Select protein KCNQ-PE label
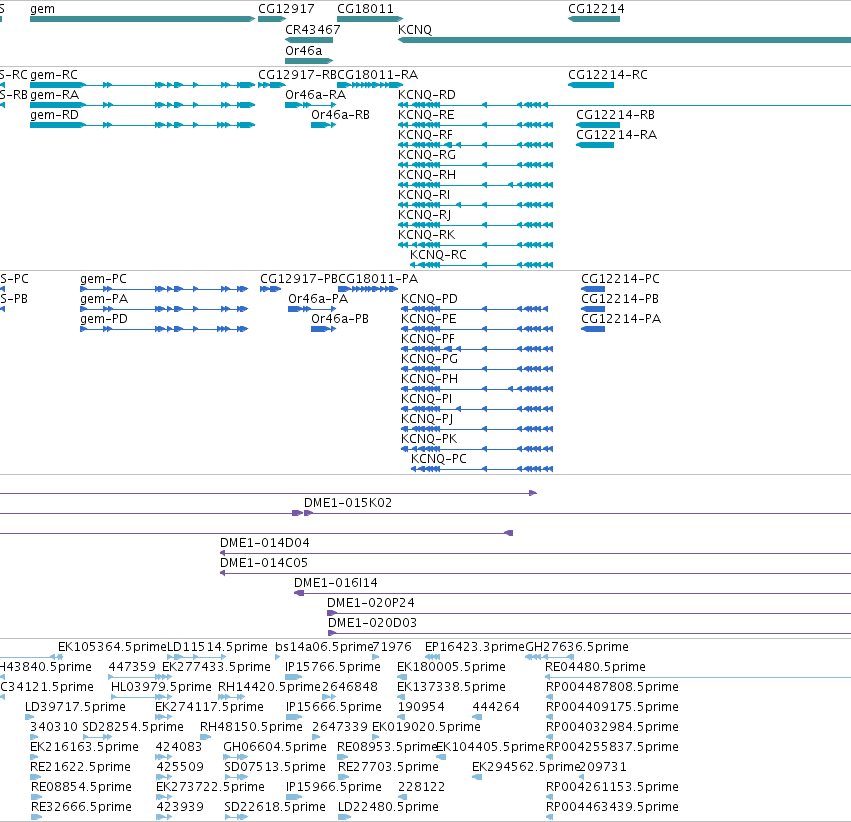Viewport: 851px width, 822px height. 429,319
